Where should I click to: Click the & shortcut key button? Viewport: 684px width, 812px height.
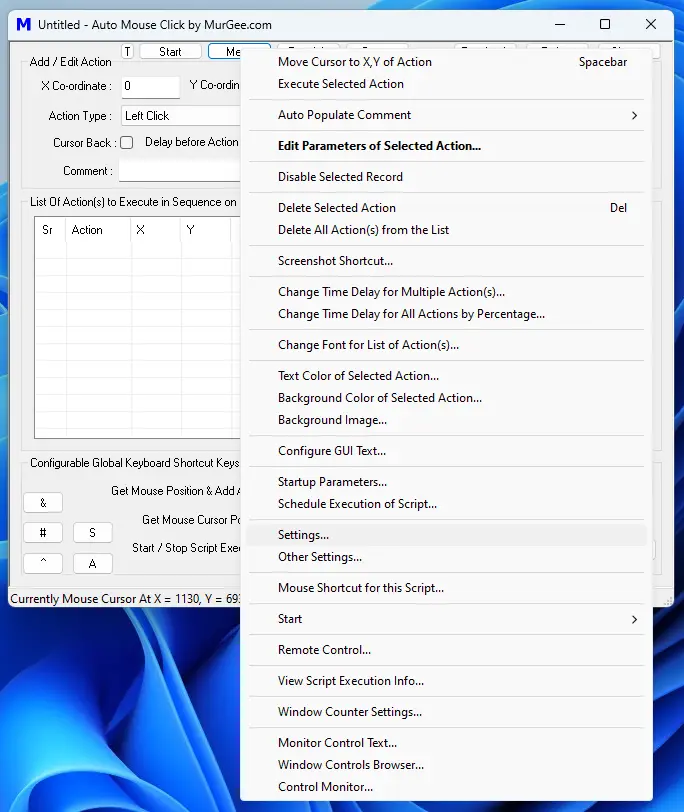(43, 502)
